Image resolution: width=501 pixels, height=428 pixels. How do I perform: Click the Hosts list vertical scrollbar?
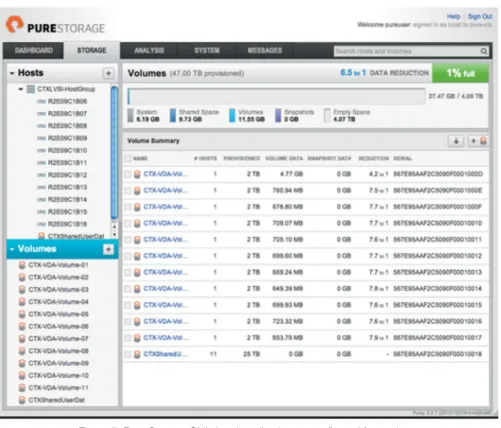(114, 152)
